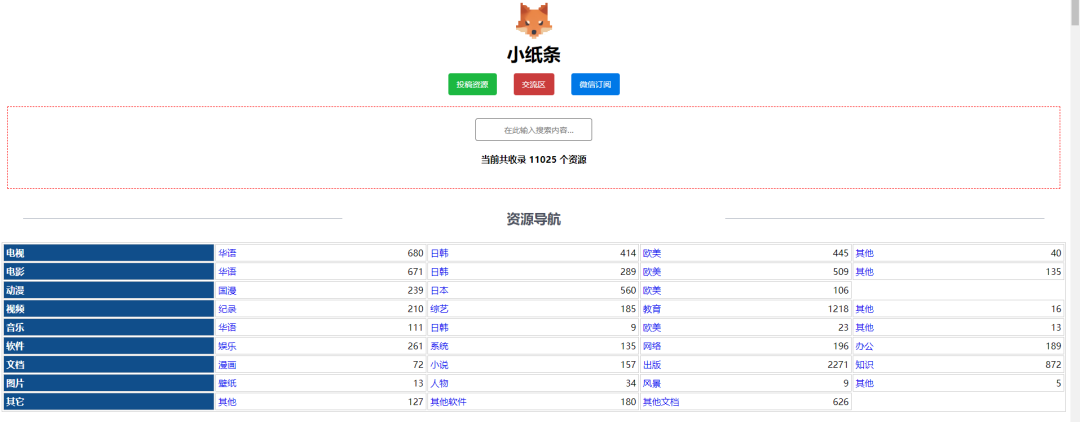1080x422 pixels.
Task: Open the 壁纸 picture category
Action: [227, 383]
